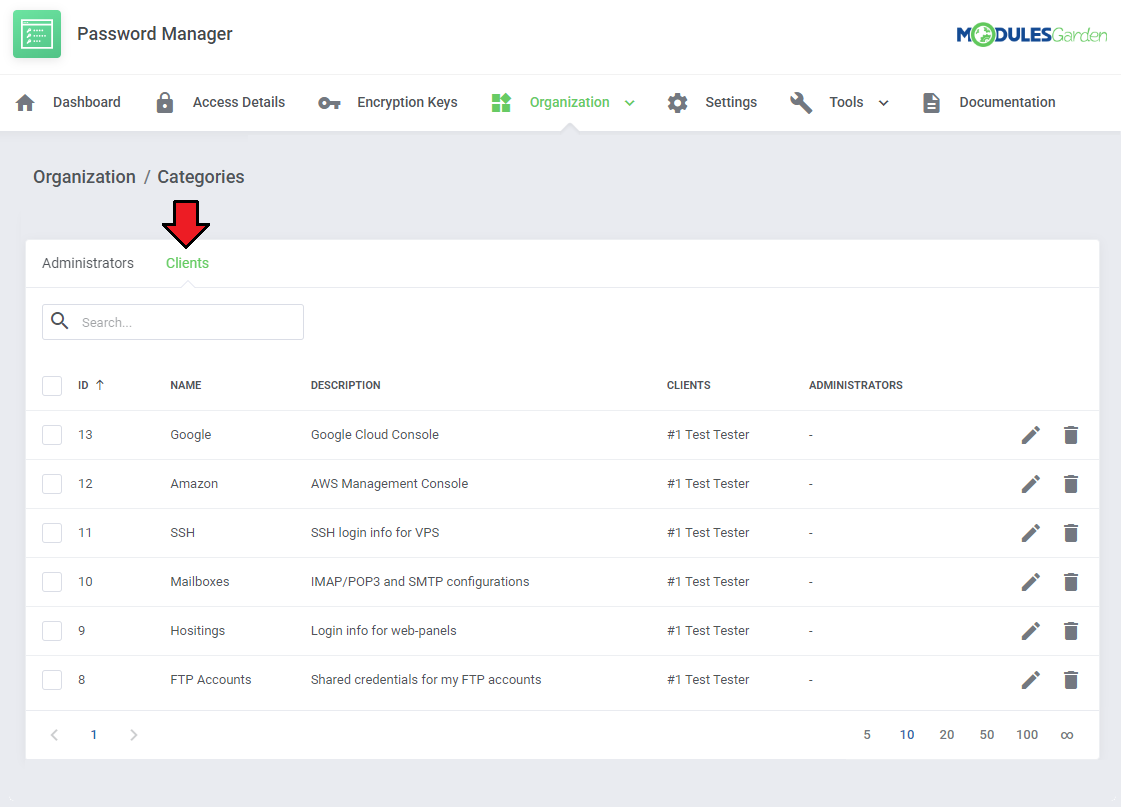Click the Password Manager app logo icon
The width and height of the screenshot is (1121, 807).
coord(37,34)
